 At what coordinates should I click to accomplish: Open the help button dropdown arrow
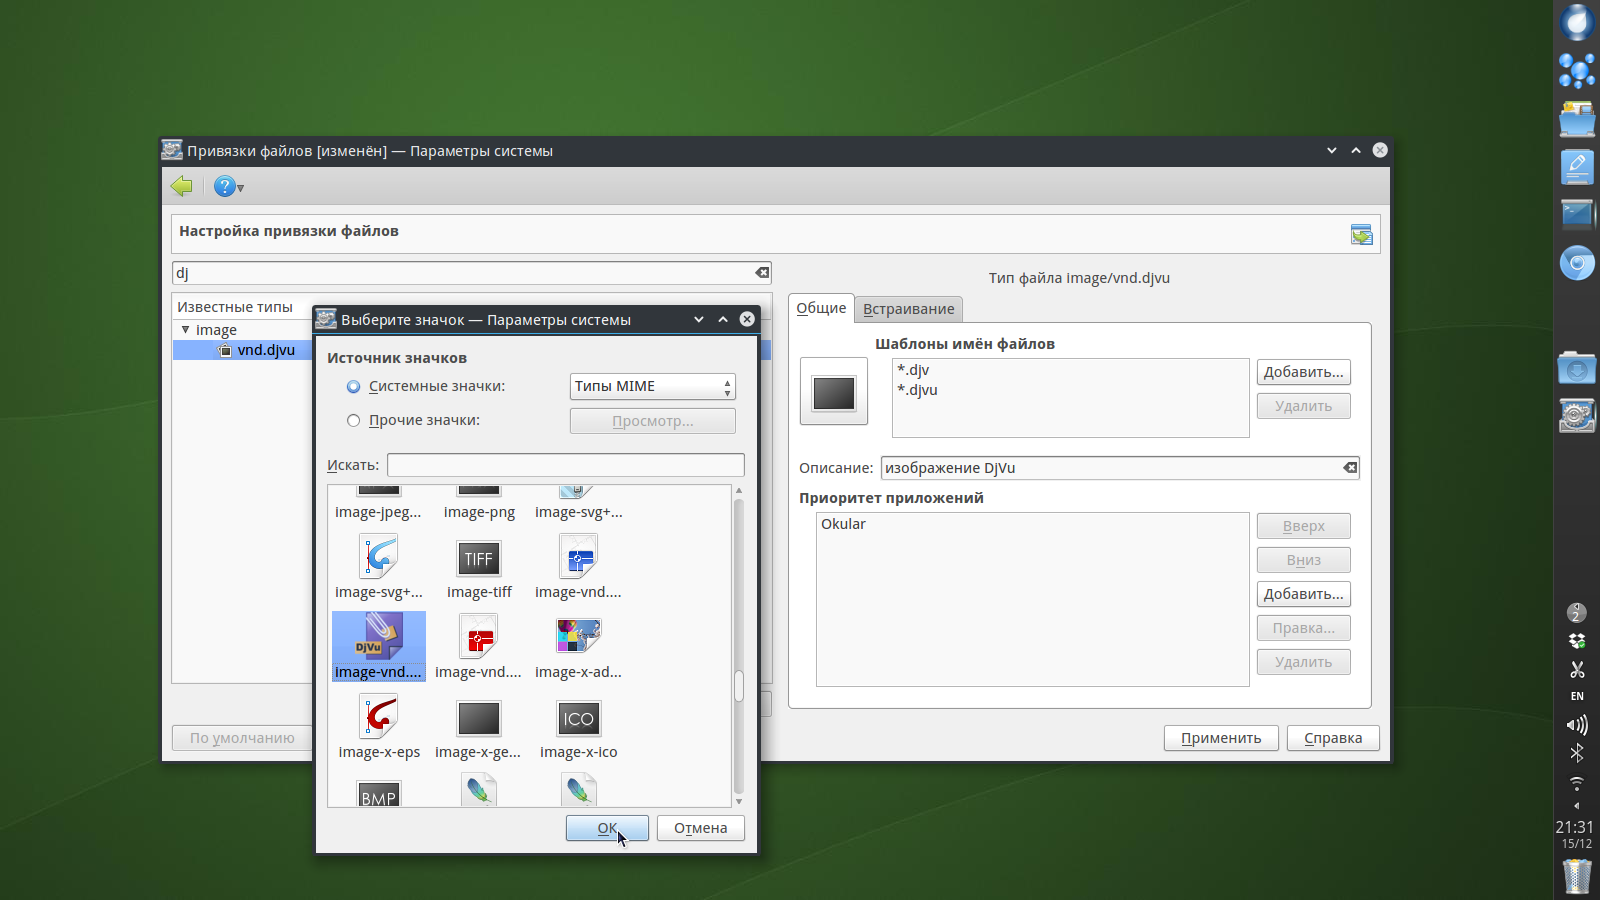point(241,188)
